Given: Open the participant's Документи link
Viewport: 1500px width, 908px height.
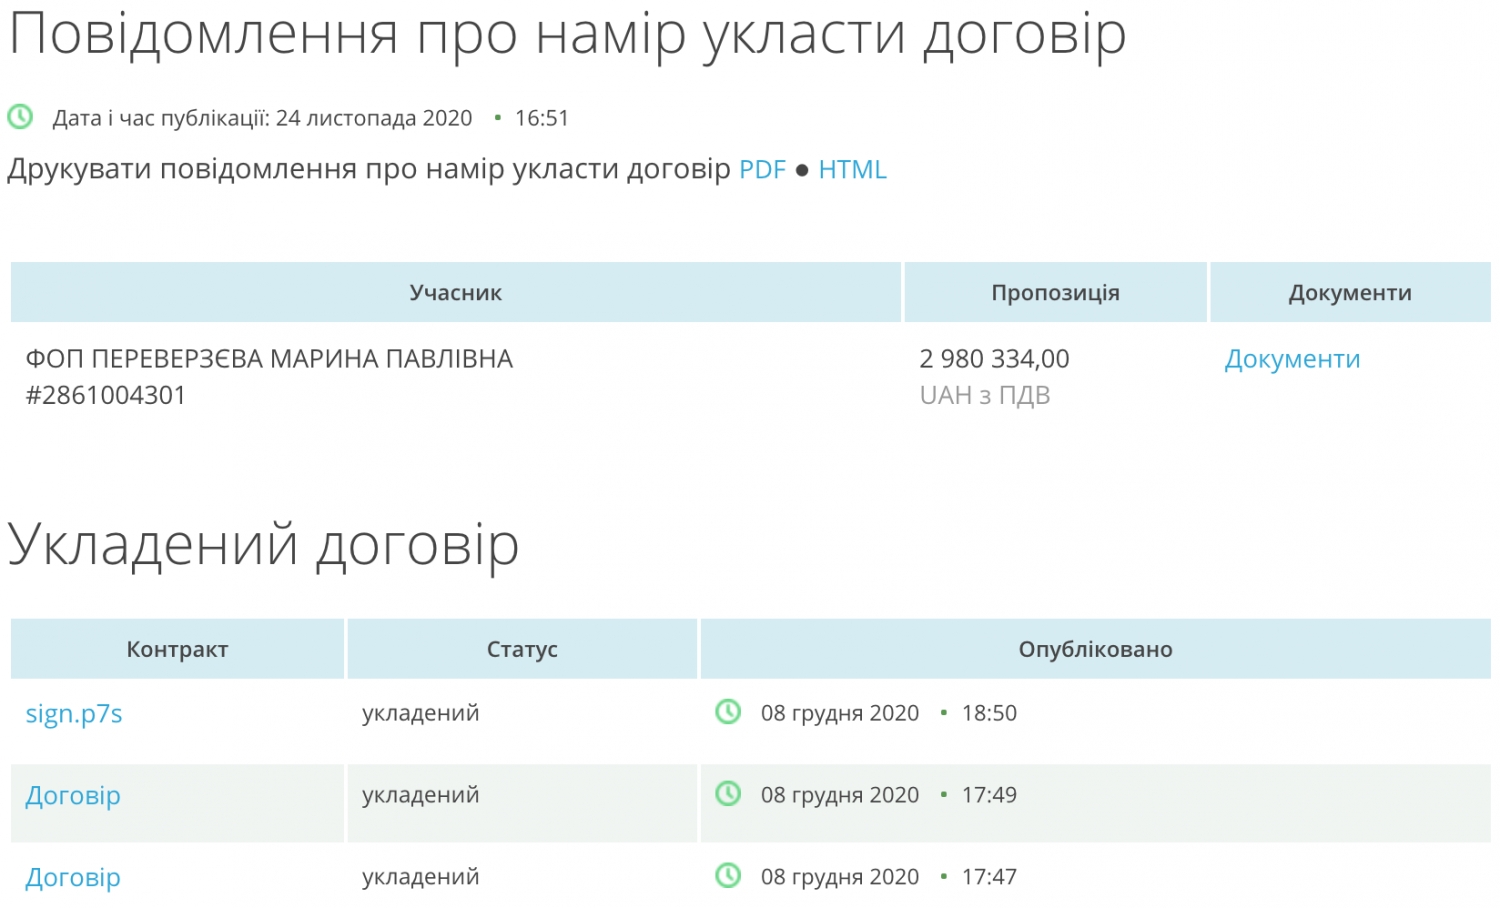Looking at the screenshot, I should click(1292, 359).
